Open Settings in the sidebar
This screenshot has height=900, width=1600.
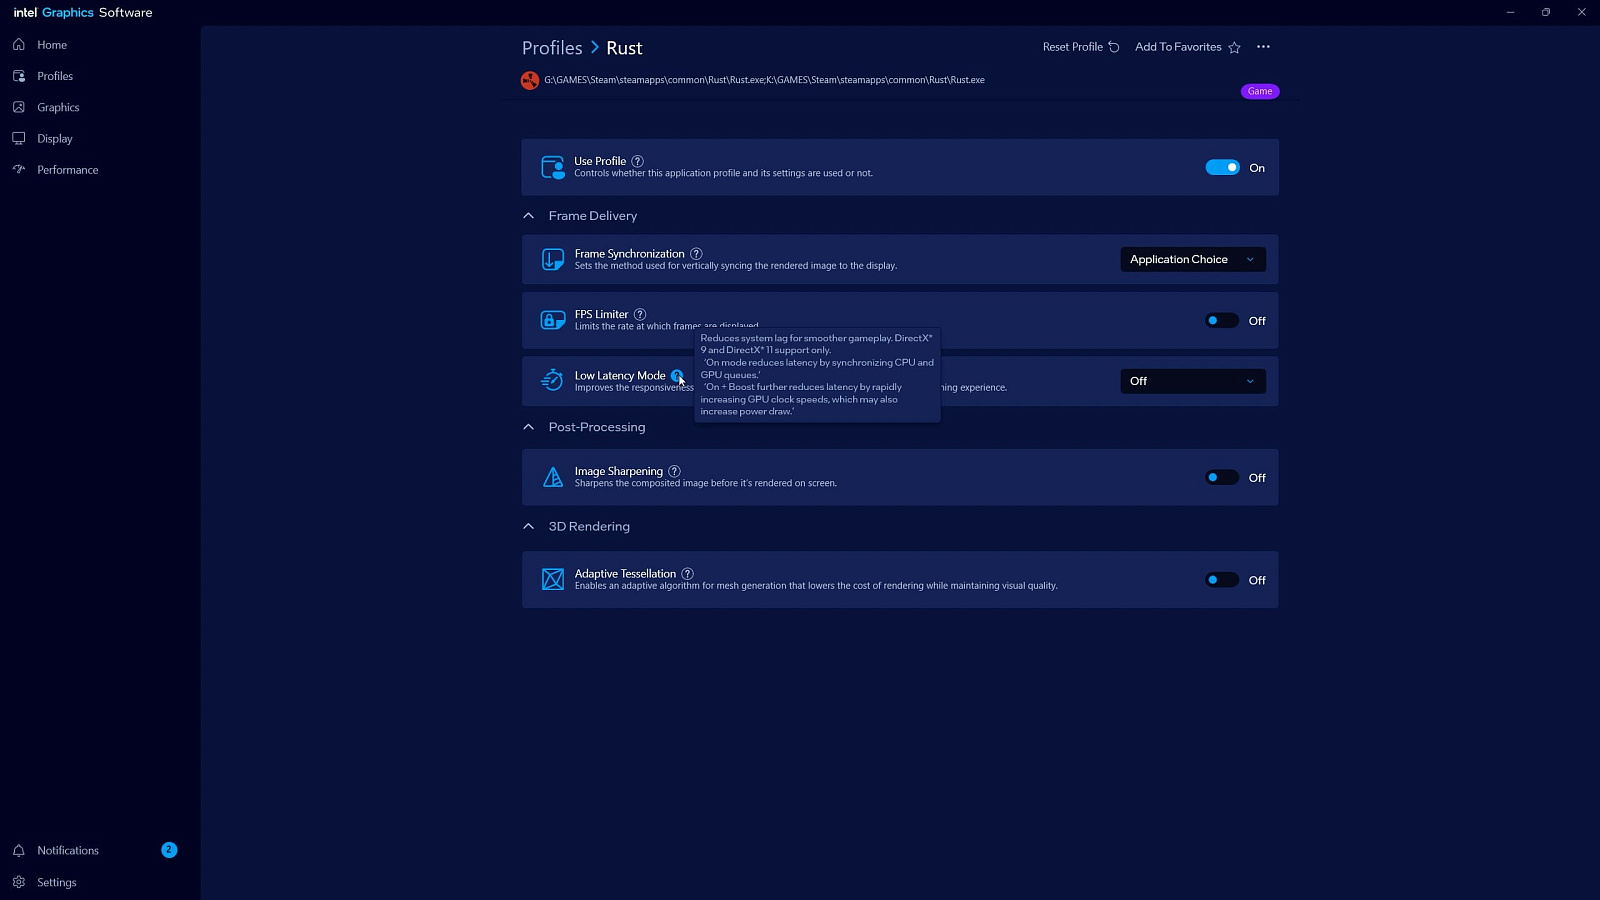[x=57, y=882]
